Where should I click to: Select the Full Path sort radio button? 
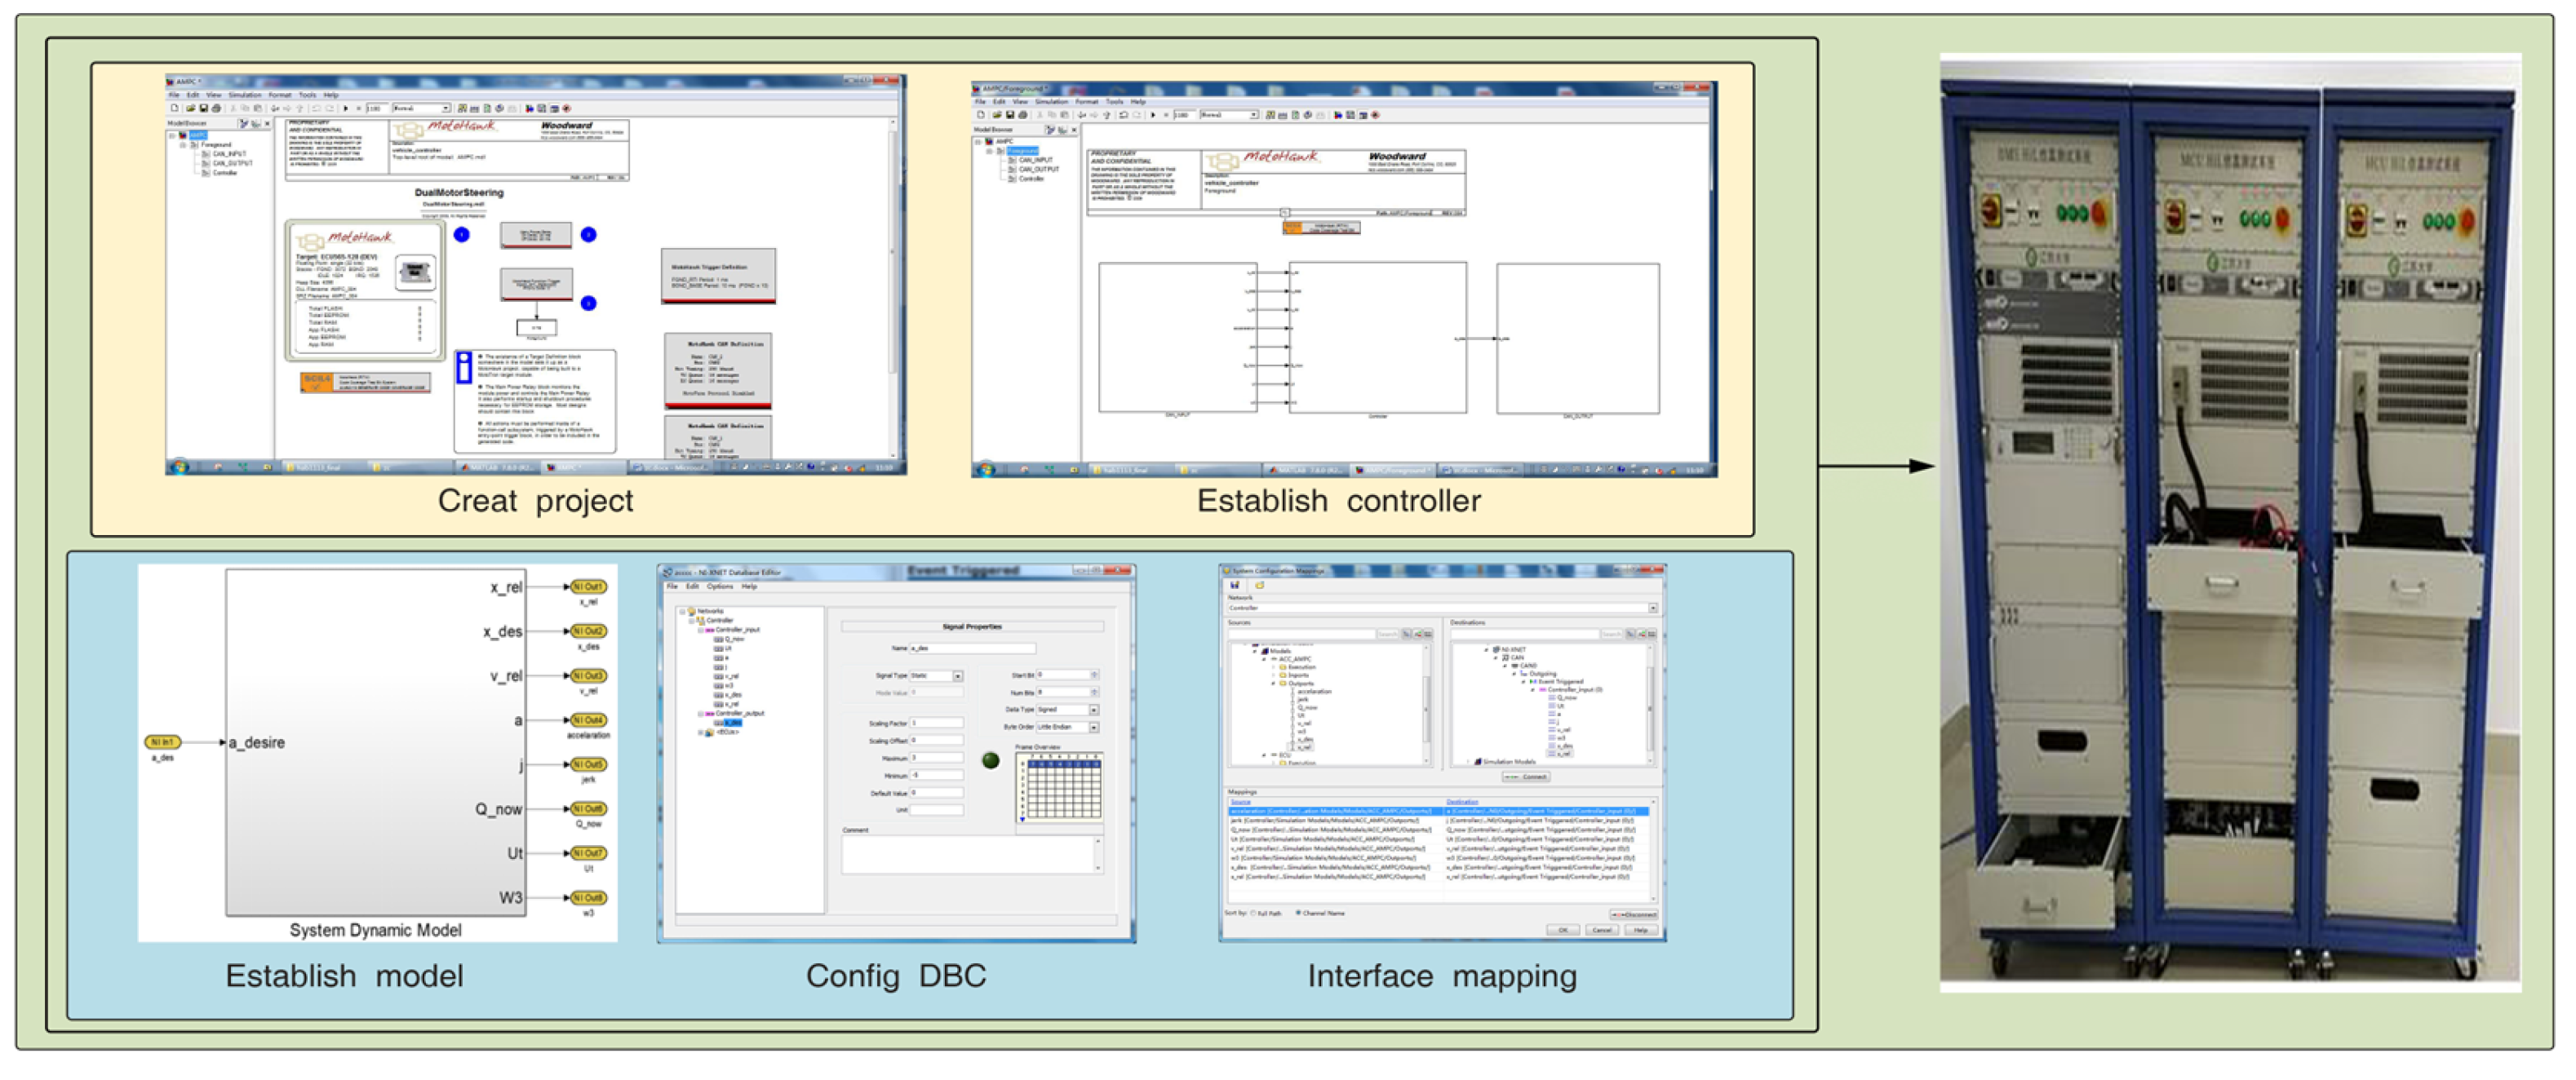click(1253, 914)
